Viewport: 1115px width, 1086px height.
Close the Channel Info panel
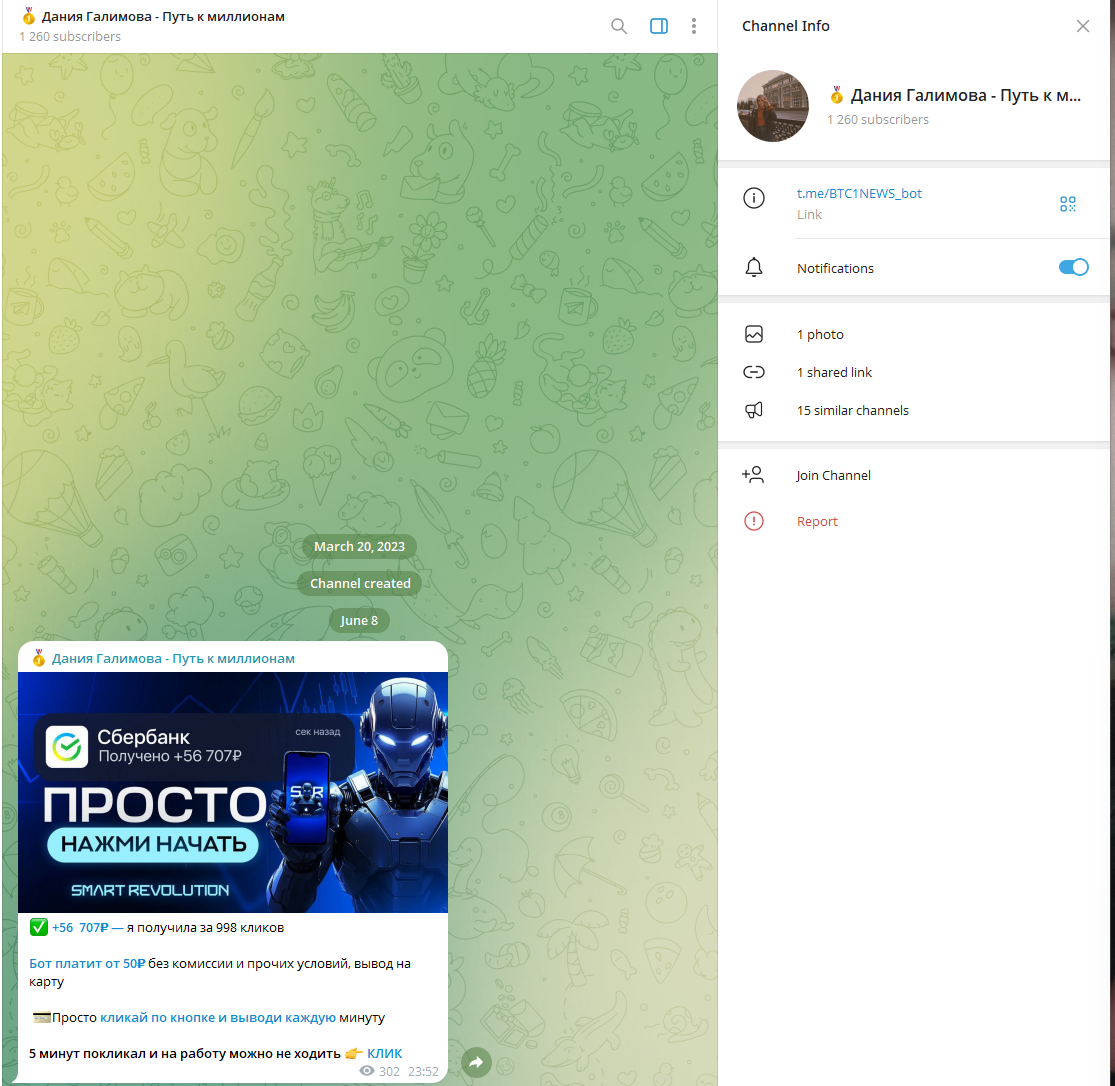(x=1082, y=26)
